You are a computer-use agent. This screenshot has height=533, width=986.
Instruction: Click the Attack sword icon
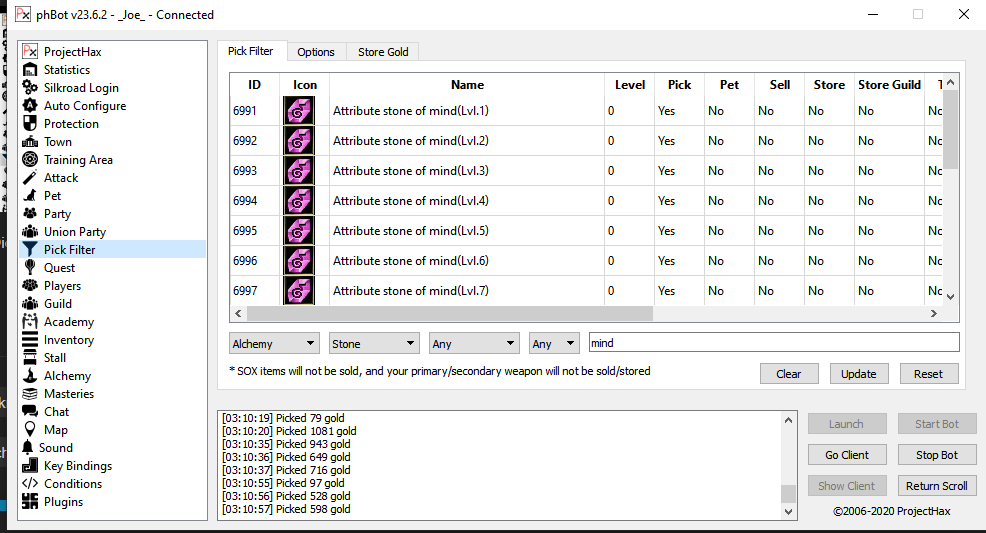pyautogui.click(x=30, y=178)
